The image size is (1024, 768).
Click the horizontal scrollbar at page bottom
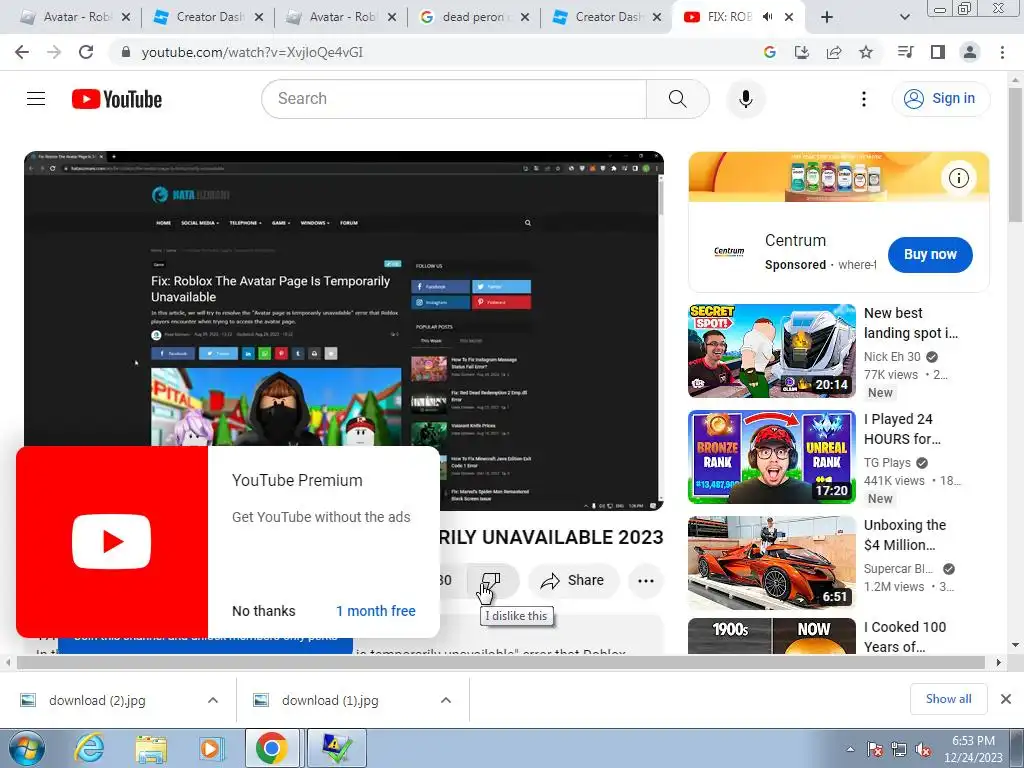coord(501,662)
